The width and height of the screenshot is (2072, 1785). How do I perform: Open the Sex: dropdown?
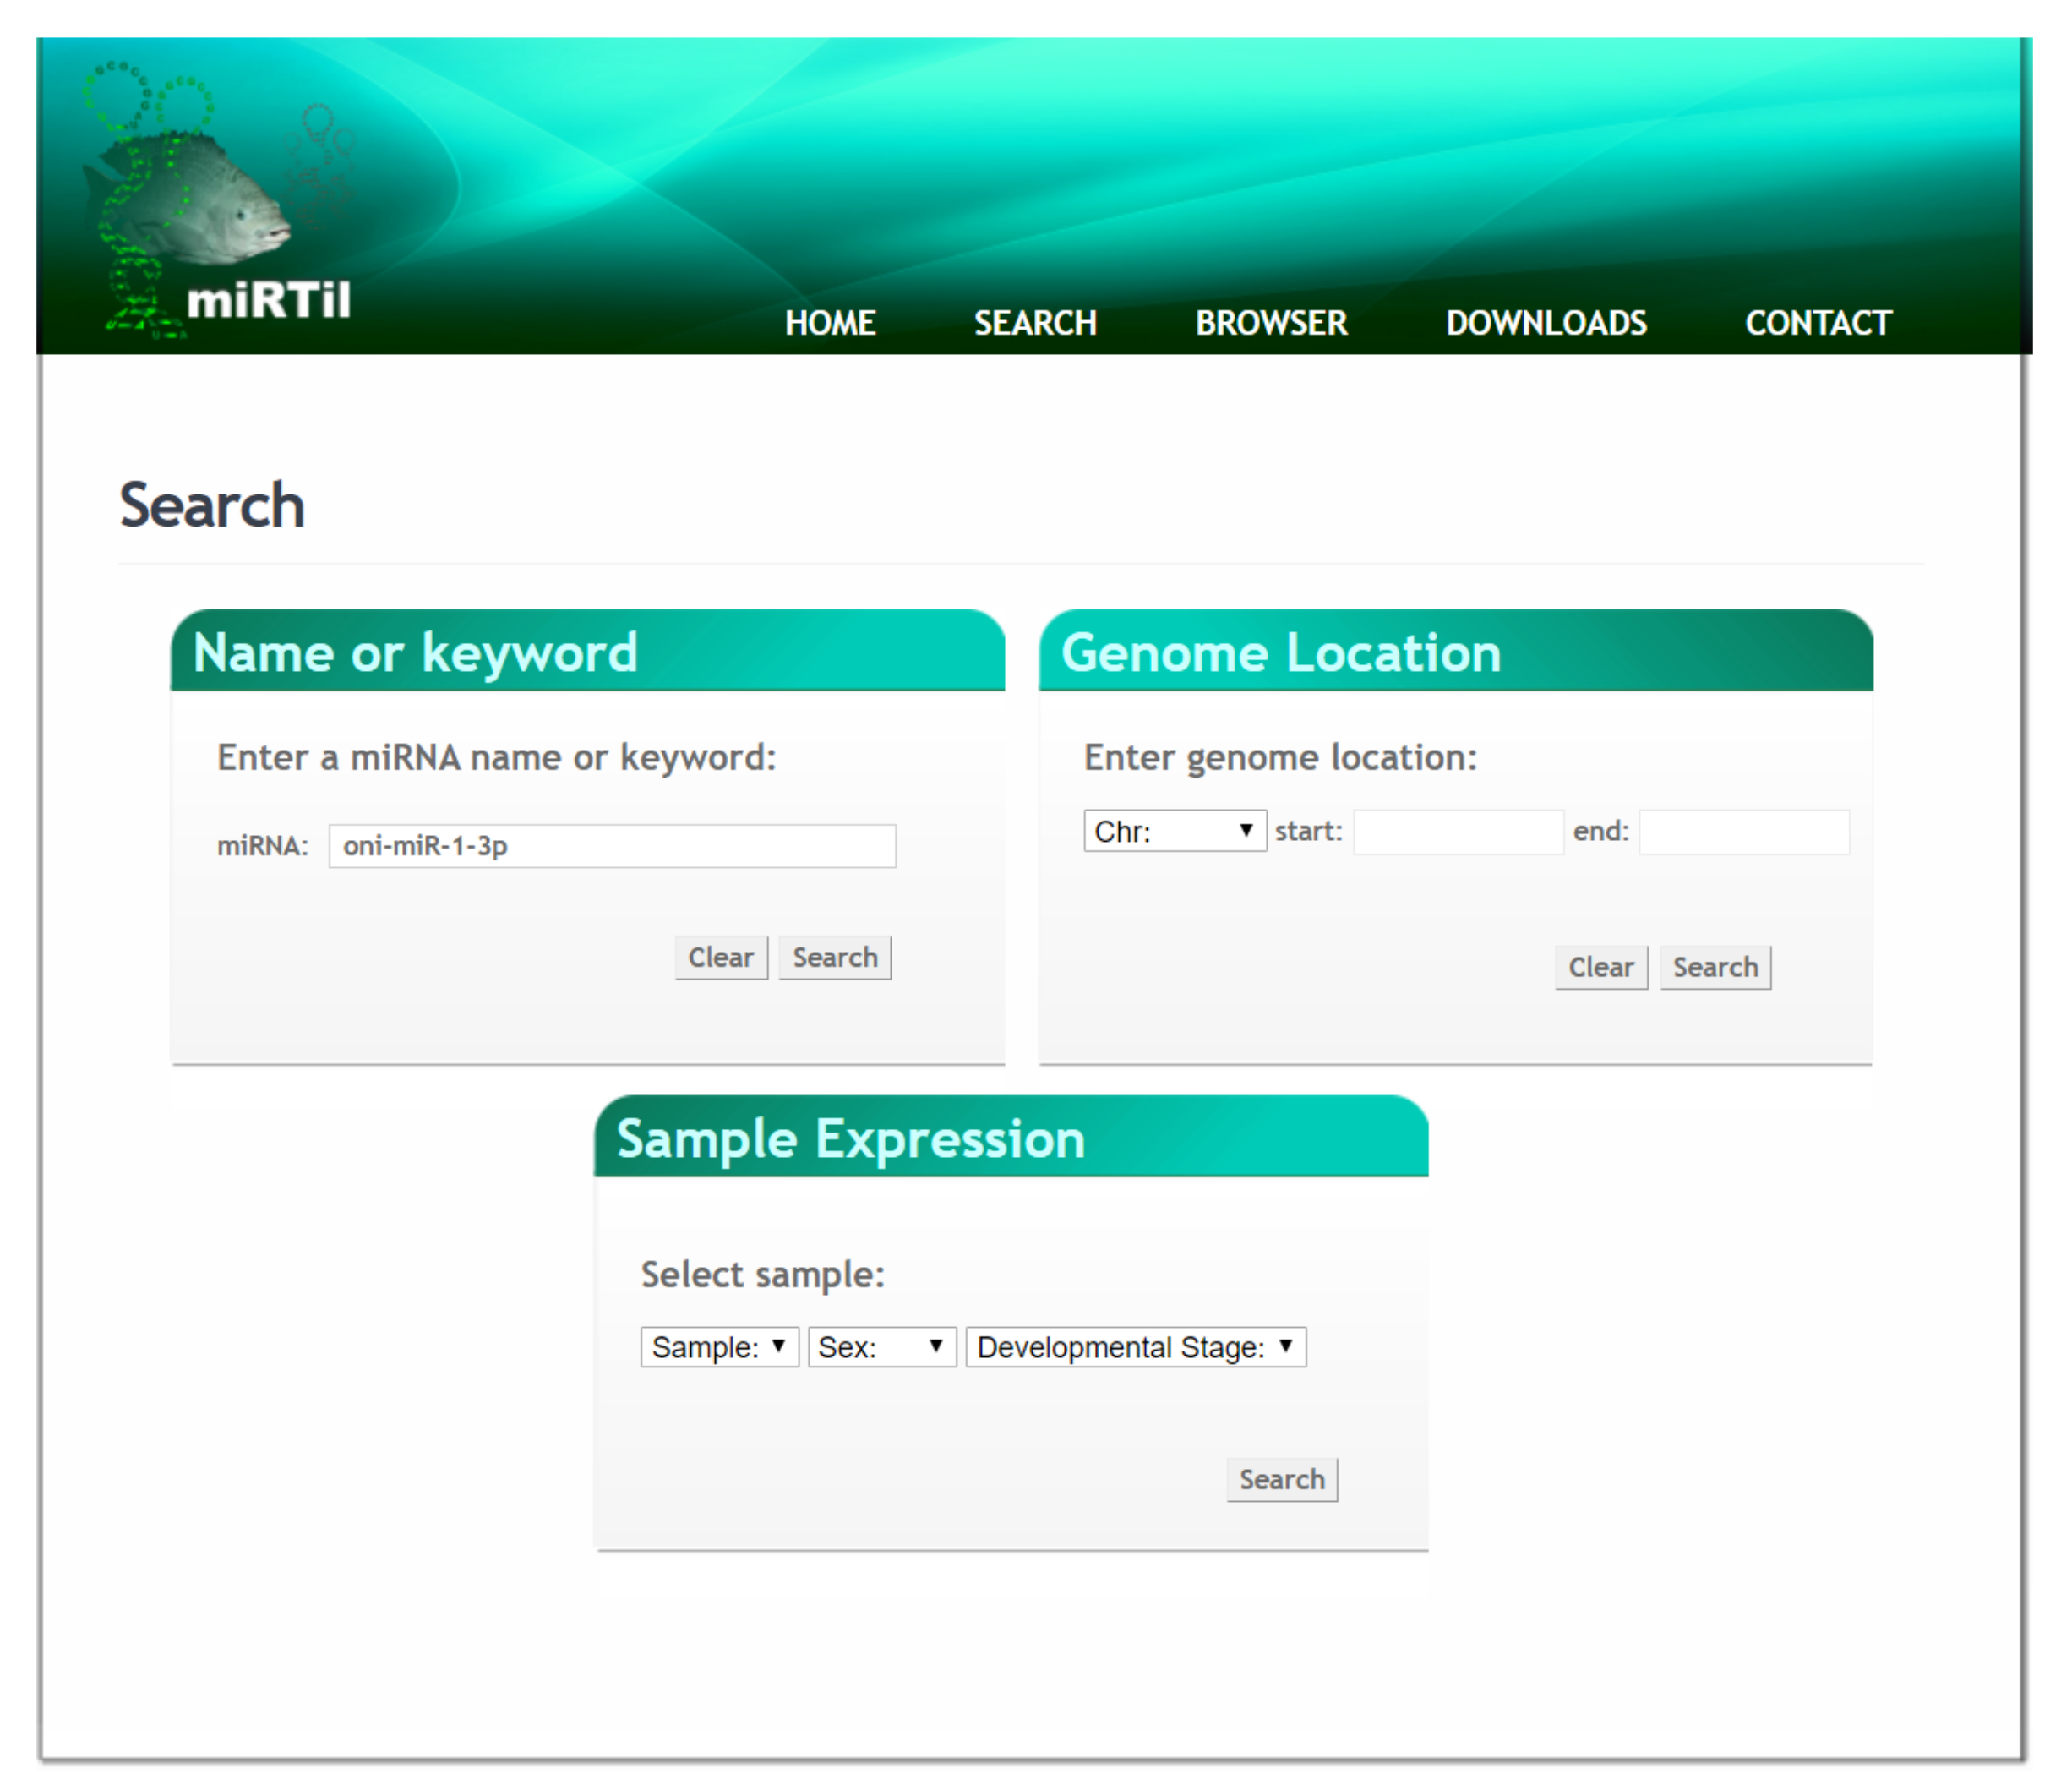(881, 1347)
